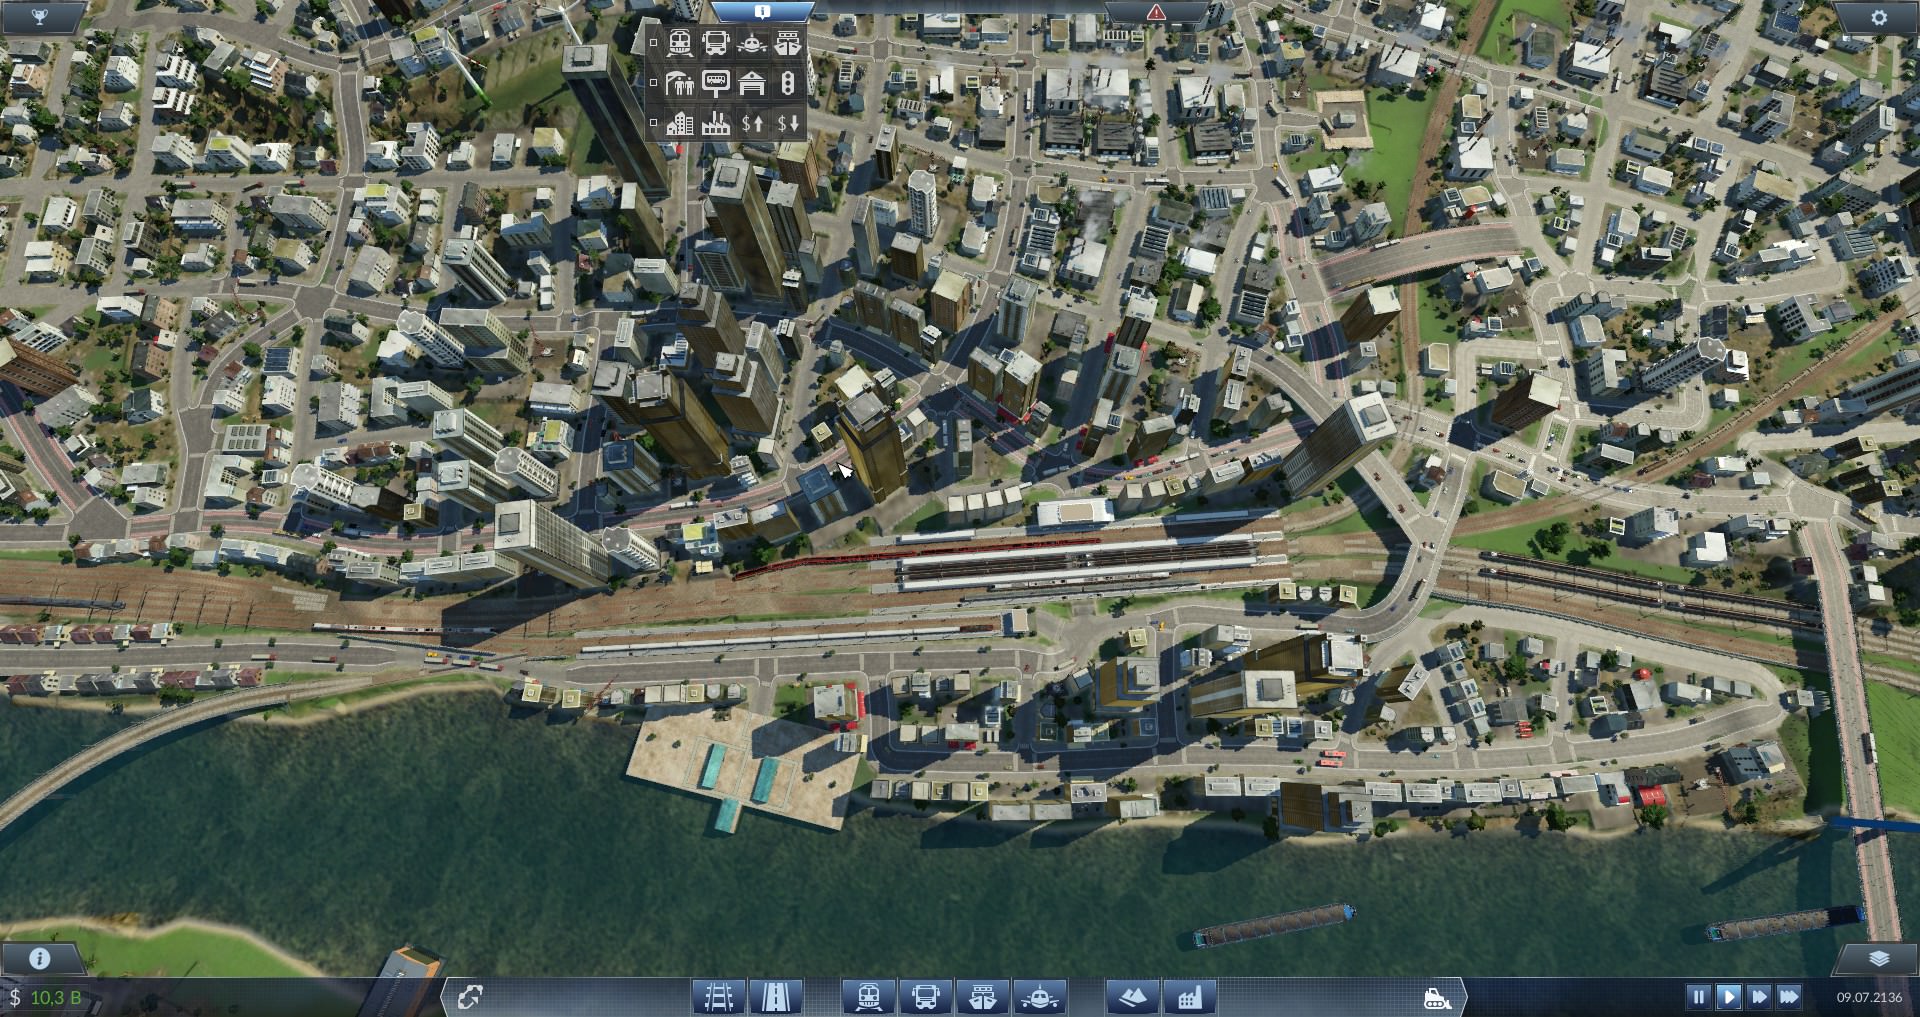
Task: Check the second row layer checkbox (stations)
Action: click(654, 83)
